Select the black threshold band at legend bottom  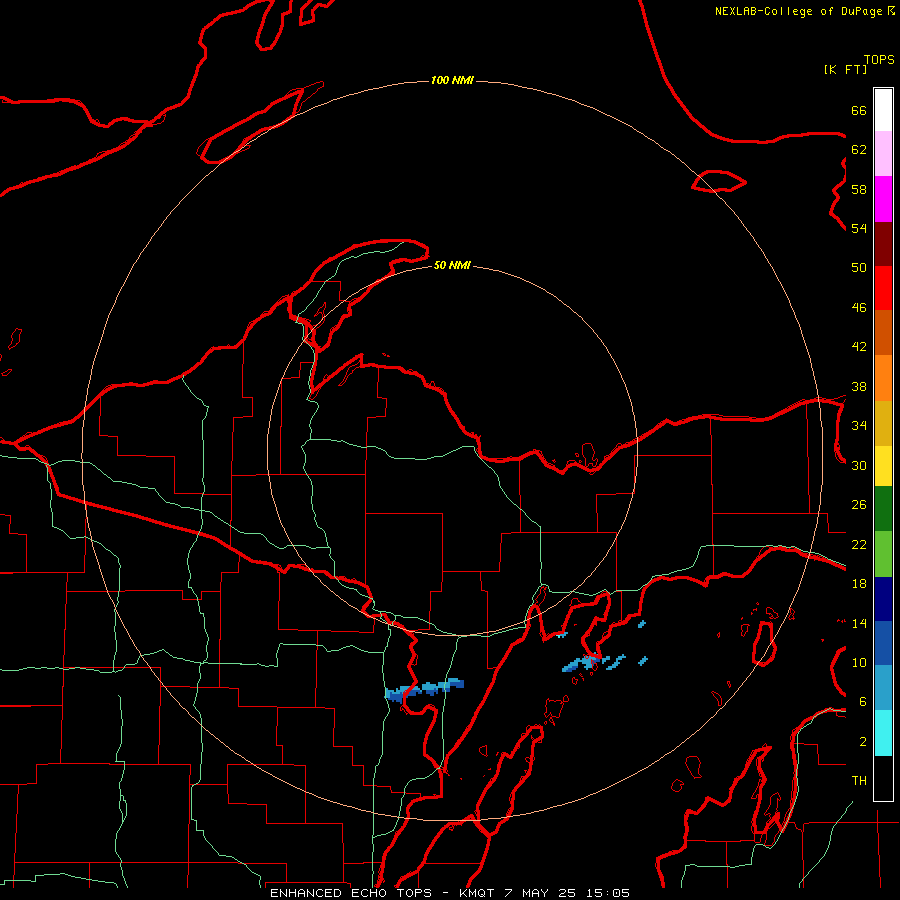[883, 778]
